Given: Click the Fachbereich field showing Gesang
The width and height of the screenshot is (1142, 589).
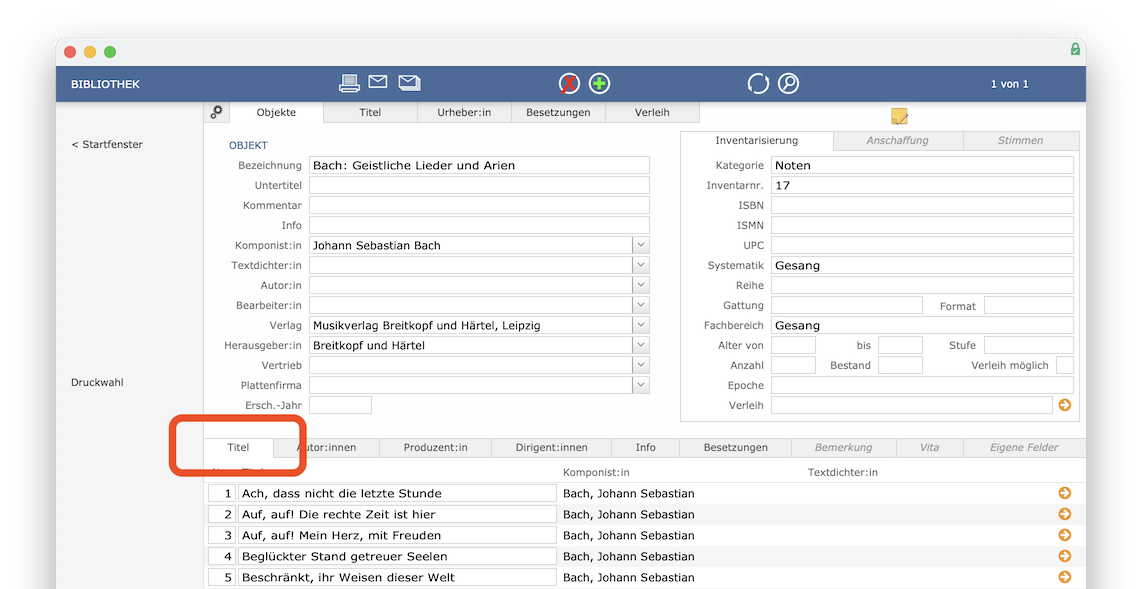Looking at the screenshot, I should 922,325.
